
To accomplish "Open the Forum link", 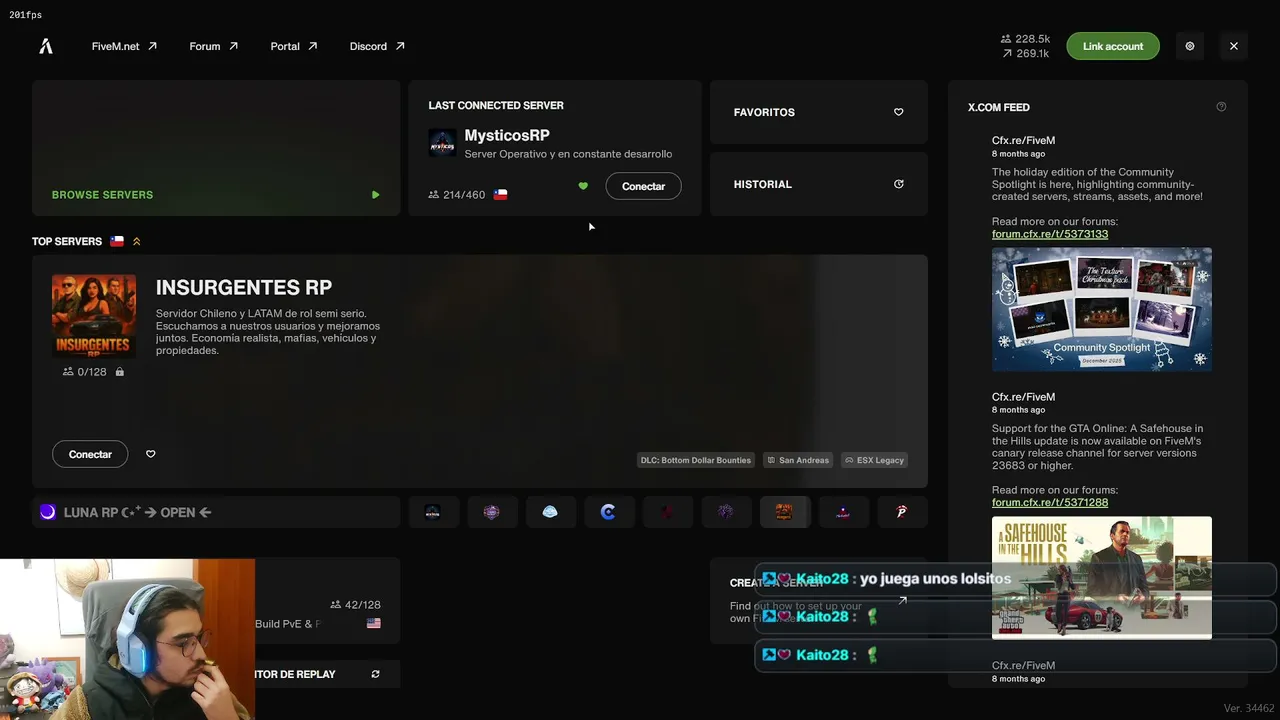I will pos(213,46).
